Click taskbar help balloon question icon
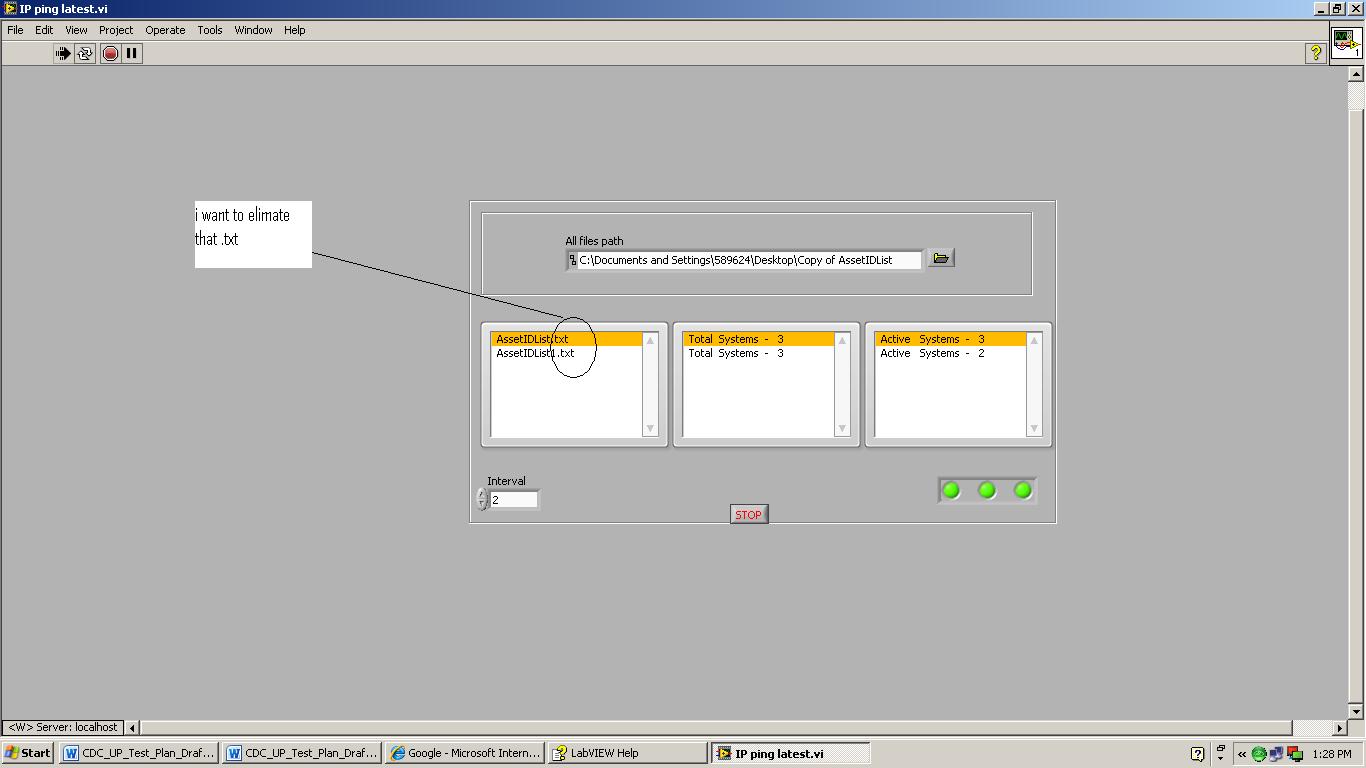Image resolution: width=1366 pixels, height=768 pixels. (1197, 754)
